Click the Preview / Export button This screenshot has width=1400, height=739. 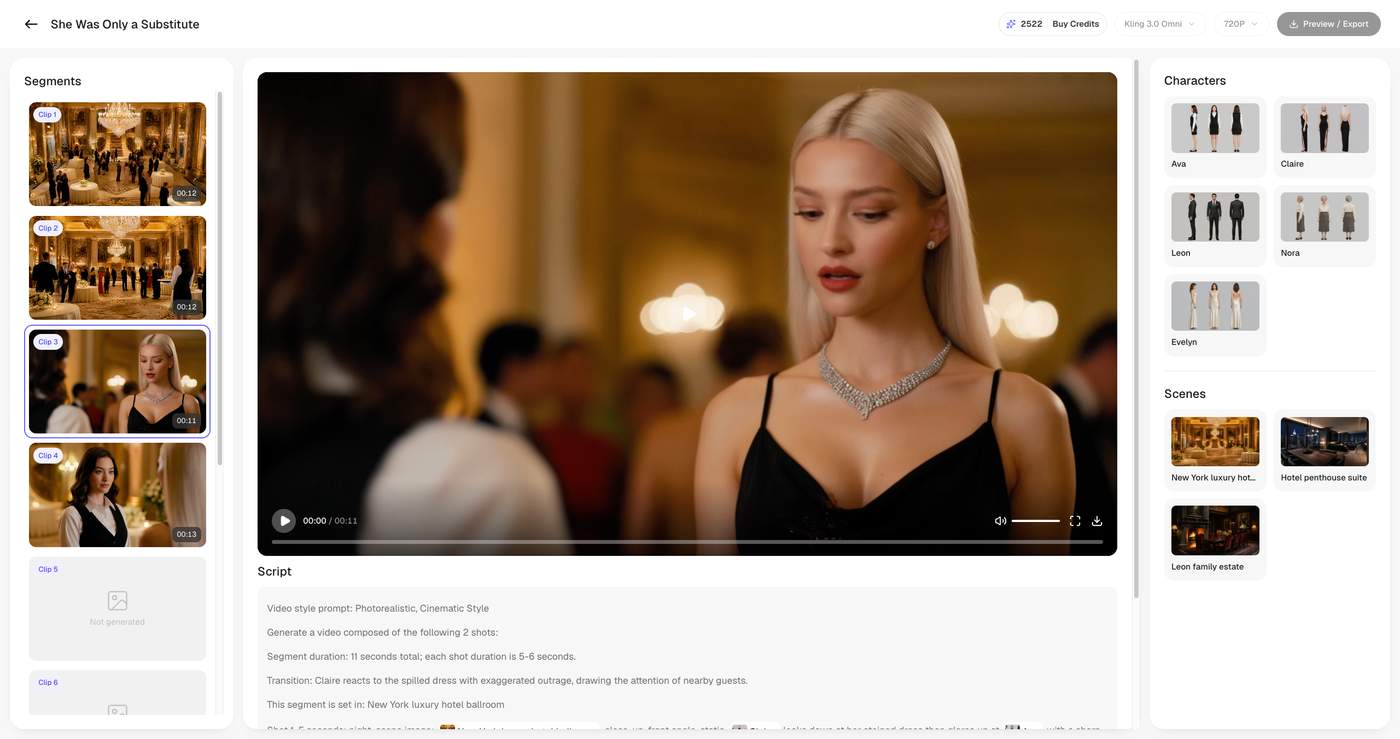(x=1328, y=24)
